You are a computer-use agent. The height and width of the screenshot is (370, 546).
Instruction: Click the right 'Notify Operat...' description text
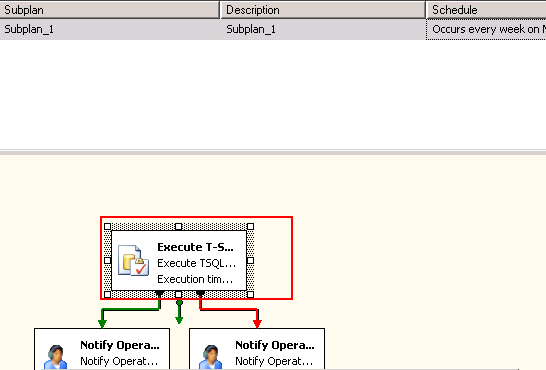click(x=274, y=361)
